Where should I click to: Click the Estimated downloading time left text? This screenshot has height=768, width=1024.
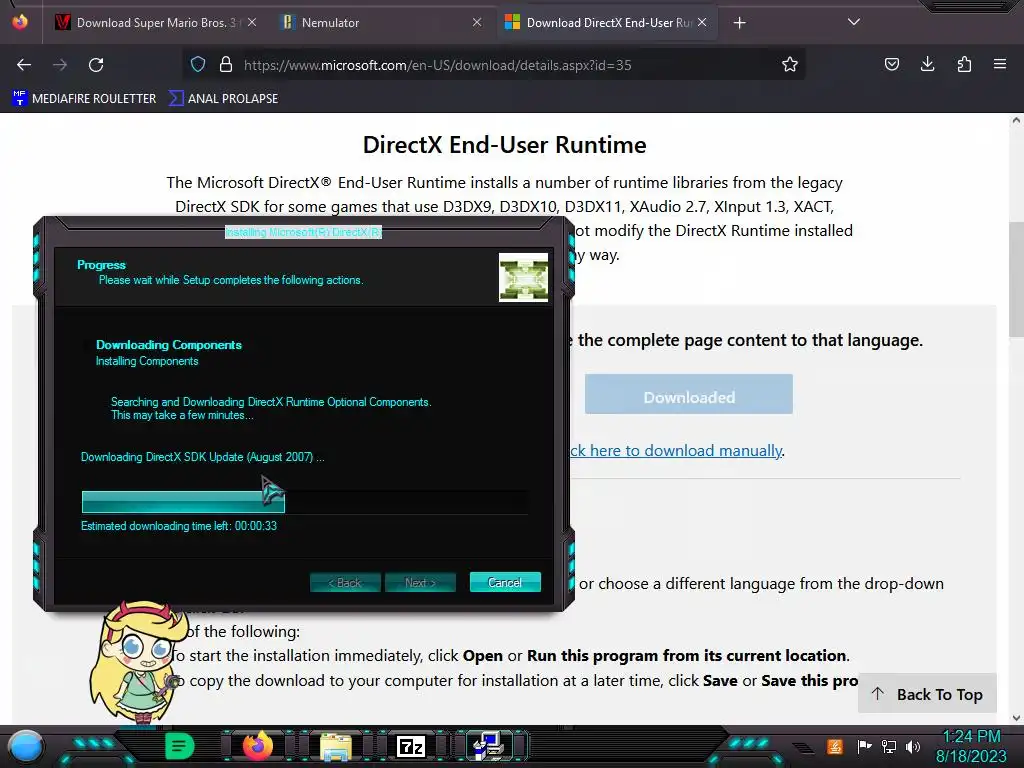point(179,526)
